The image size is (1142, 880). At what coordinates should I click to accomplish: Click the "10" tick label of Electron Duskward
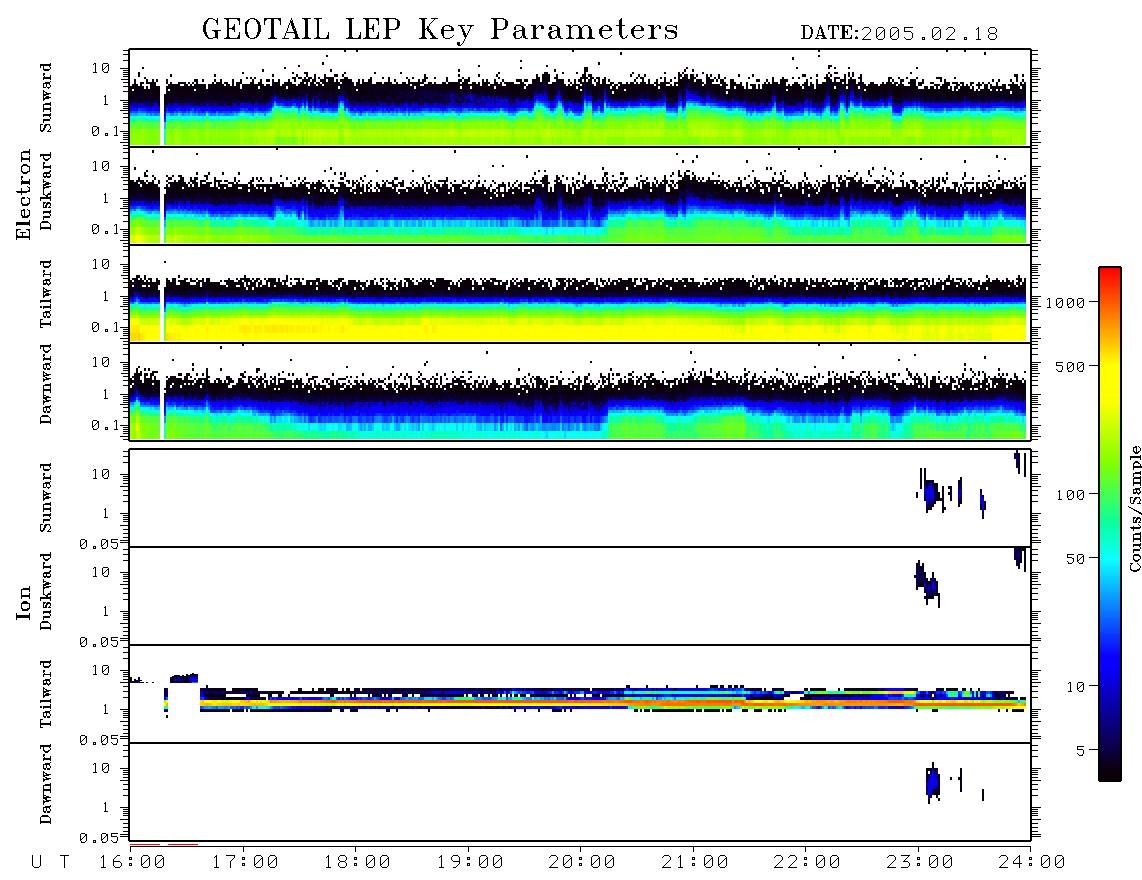[x=101, y=166]
